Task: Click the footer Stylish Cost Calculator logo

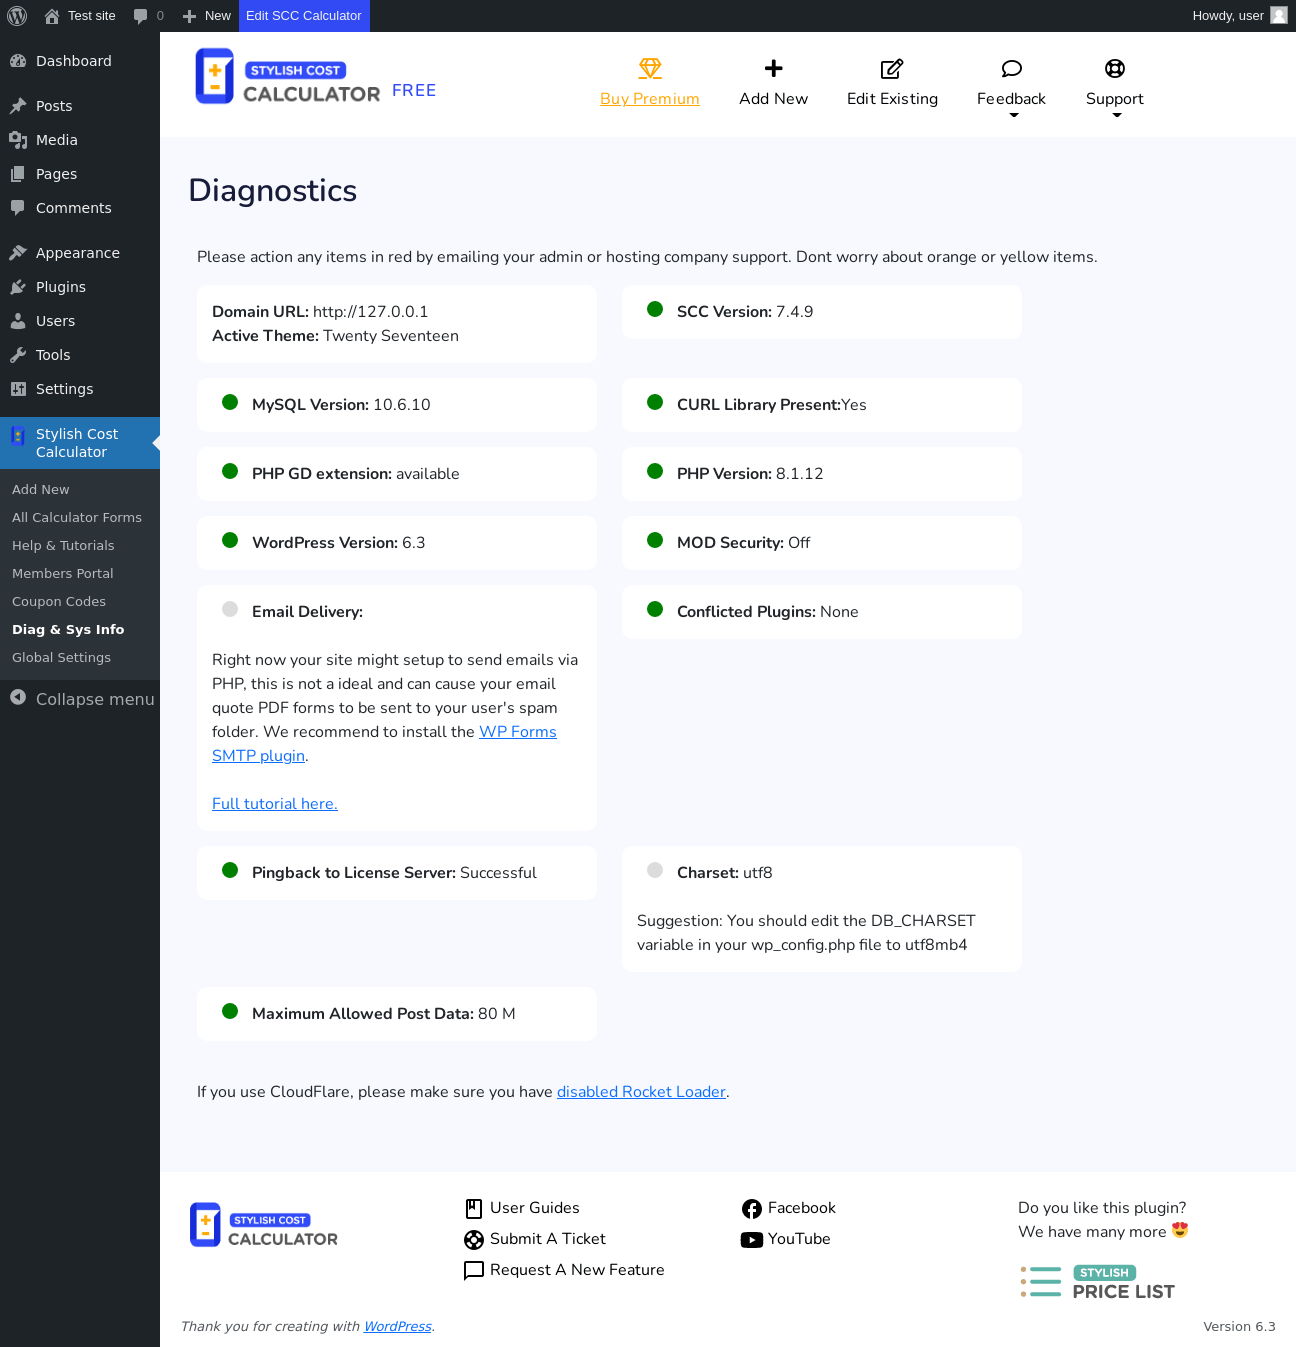Action: pyautogui.click(x=264, y=1225)
